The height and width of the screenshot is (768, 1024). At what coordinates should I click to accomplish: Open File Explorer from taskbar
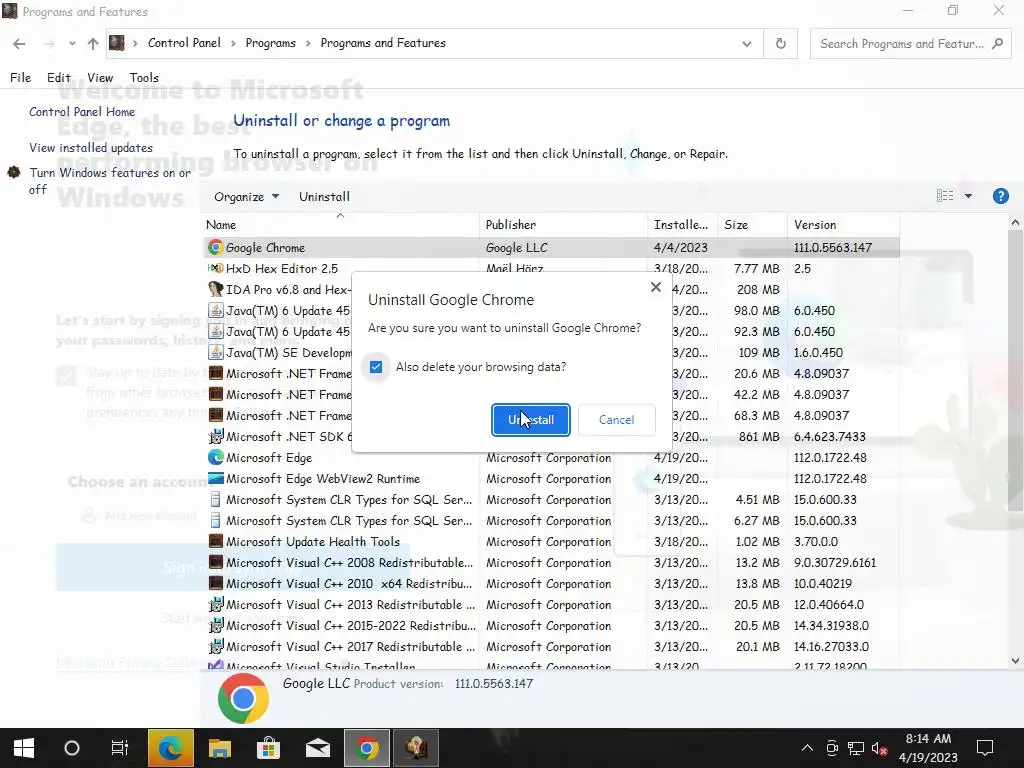[219, 748]
